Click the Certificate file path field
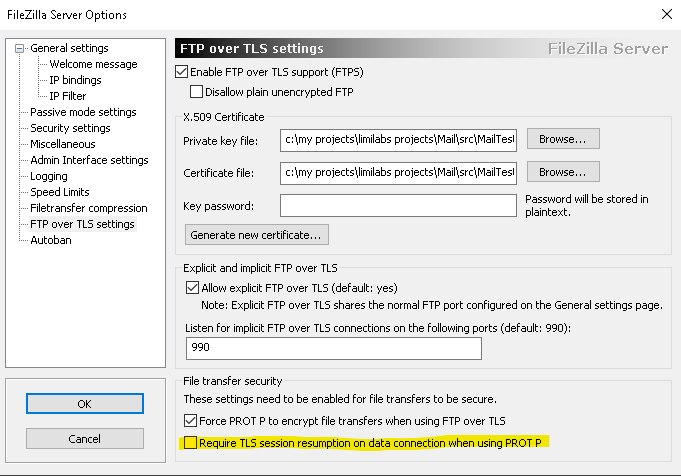This screenshot has height=476, width=681. coord(398,173)
